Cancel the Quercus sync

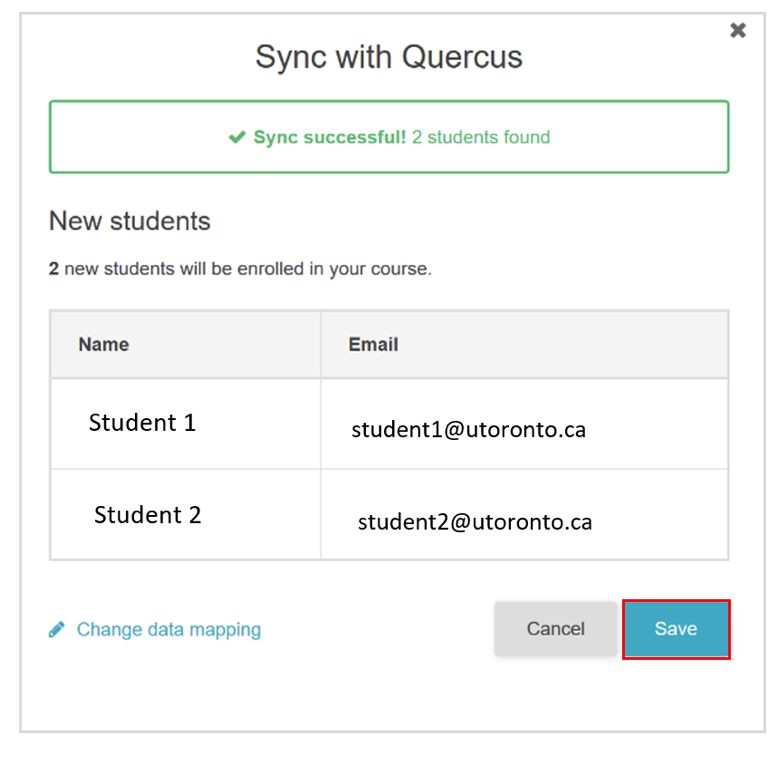pyautogui.click(x=555, y=629)
